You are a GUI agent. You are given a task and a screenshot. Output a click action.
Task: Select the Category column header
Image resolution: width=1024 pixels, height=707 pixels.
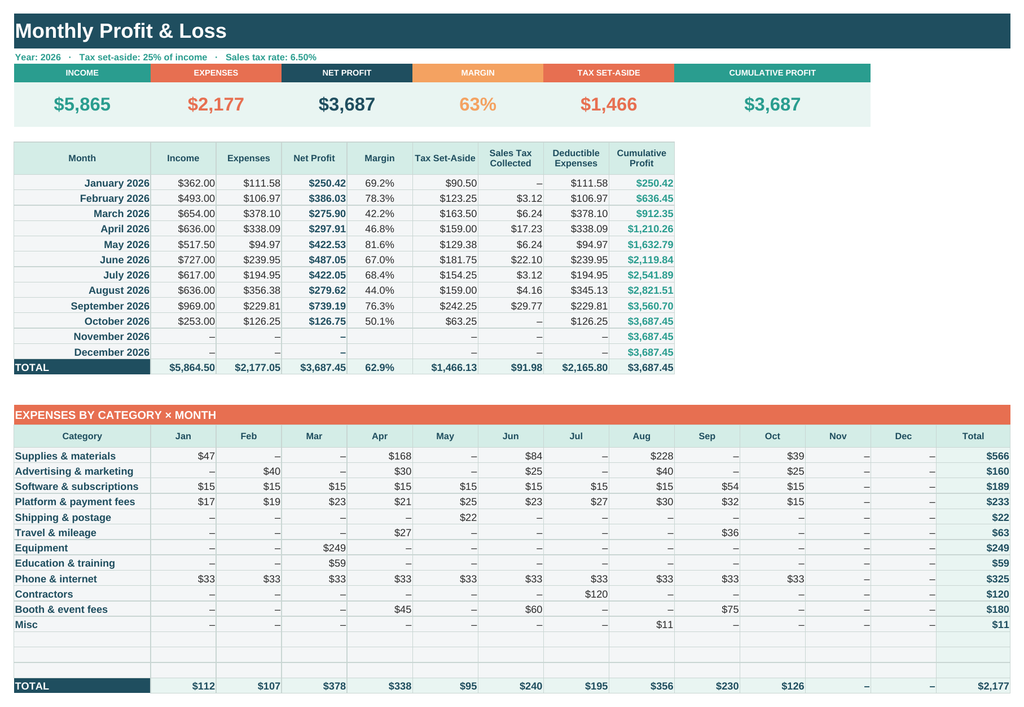click(x=82, y=436)
